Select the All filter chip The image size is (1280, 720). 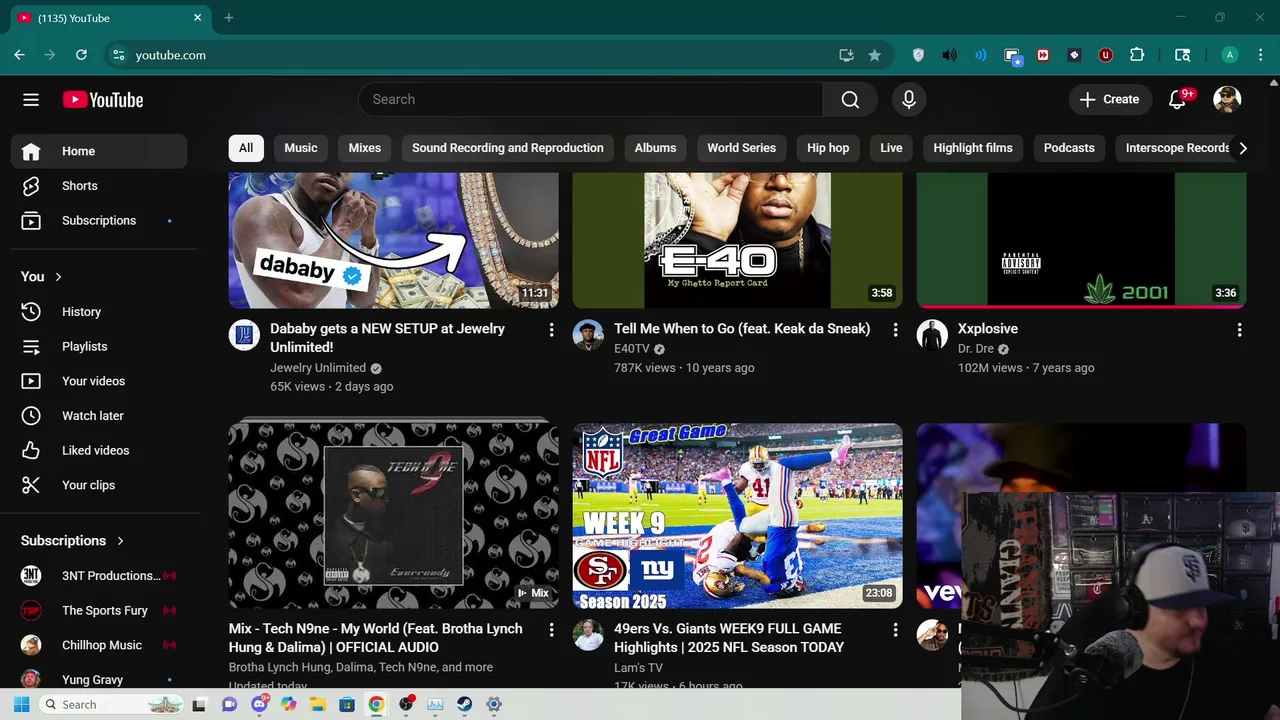coord(246,147)
